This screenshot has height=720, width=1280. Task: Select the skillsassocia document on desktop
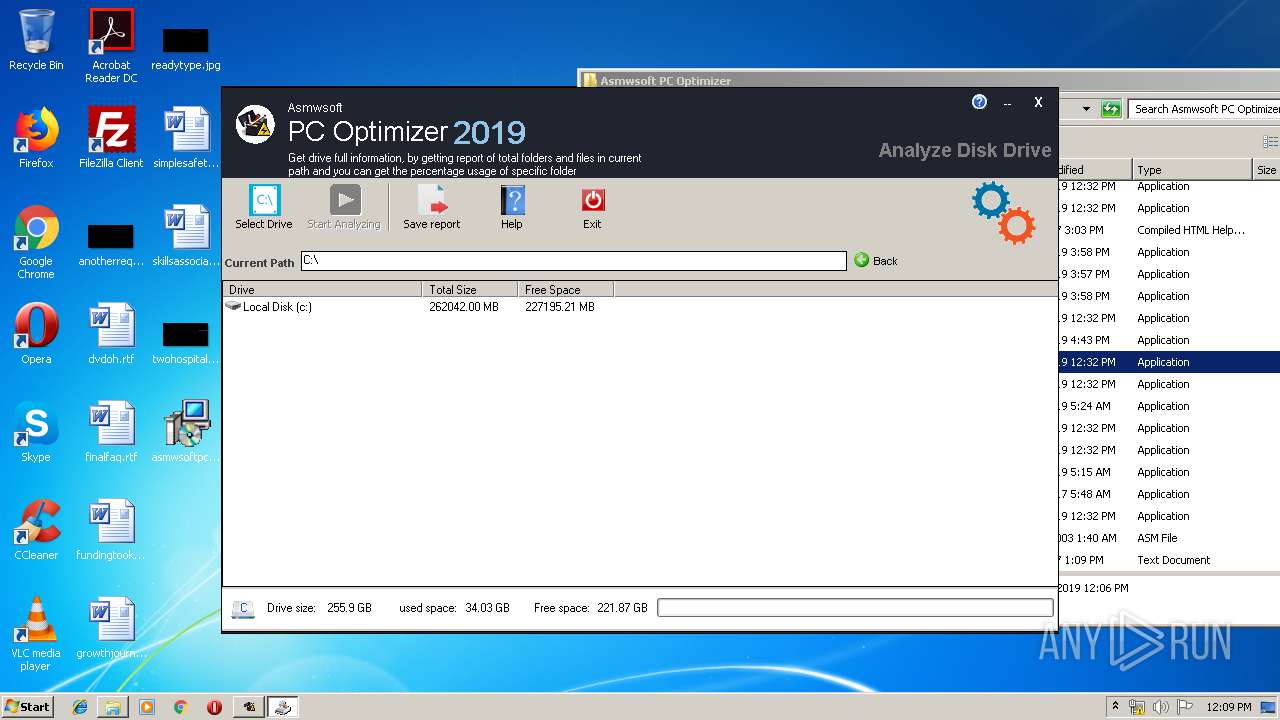coord(186,236)
